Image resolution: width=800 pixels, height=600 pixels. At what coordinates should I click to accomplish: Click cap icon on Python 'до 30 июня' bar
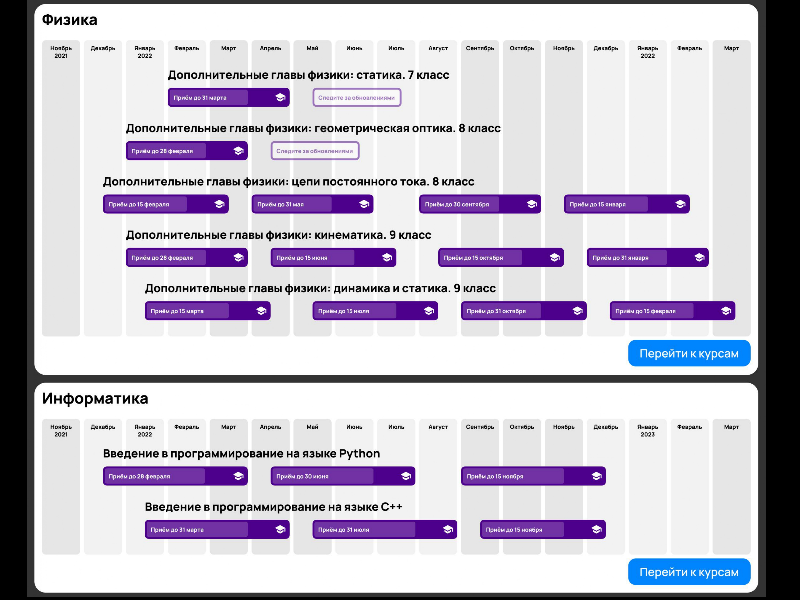(406, 476)
